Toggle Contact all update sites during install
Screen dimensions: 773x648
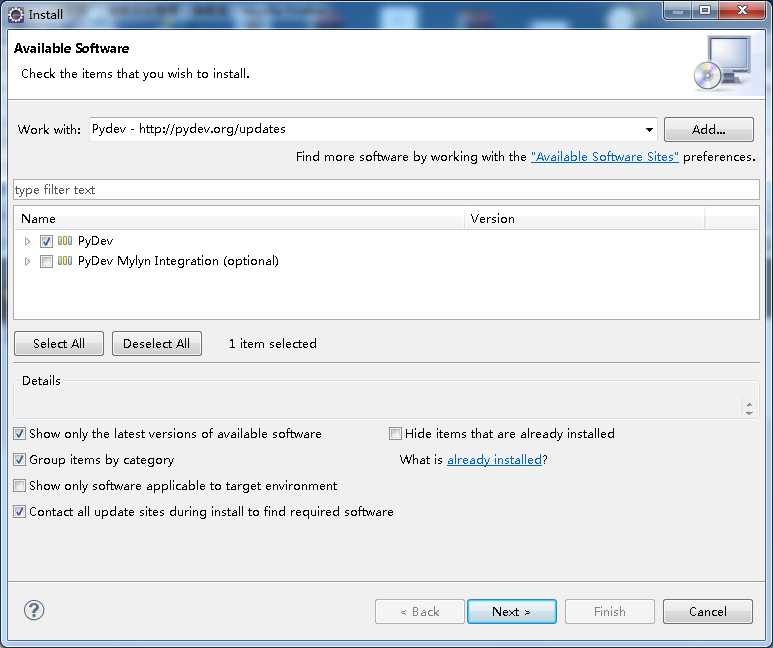pos(19,512)
